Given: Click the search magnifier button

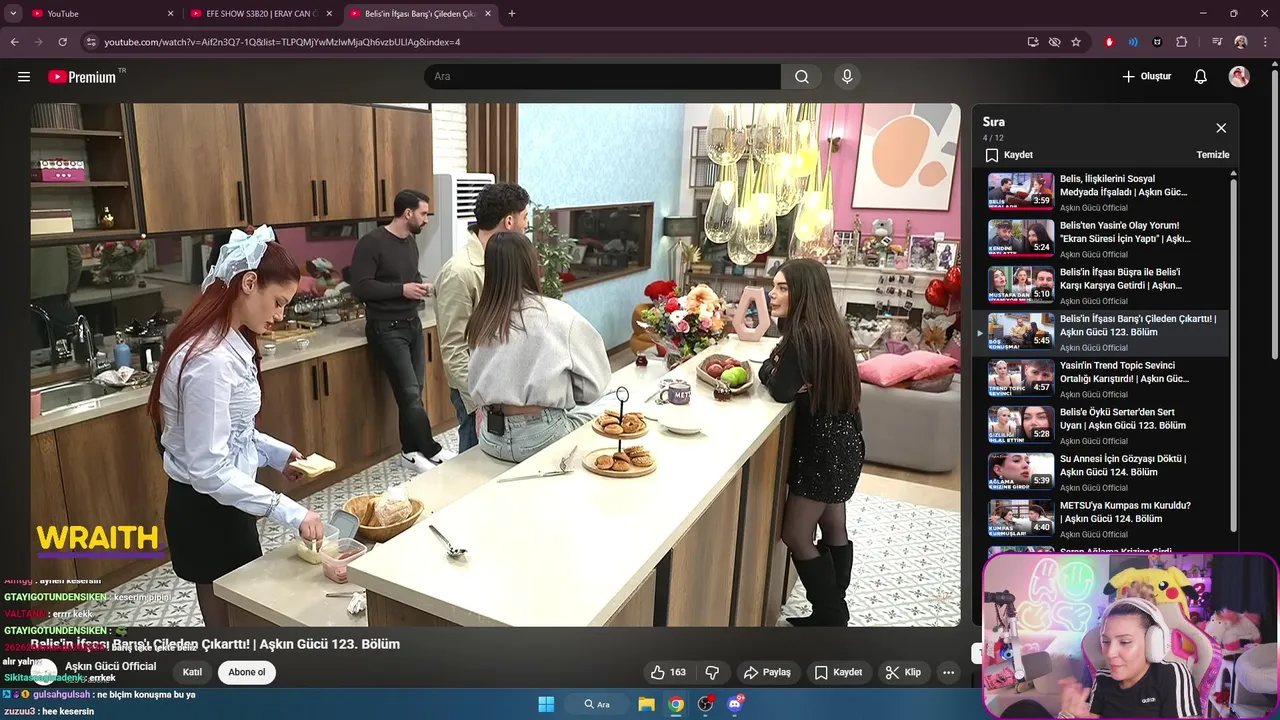Looking at the screenshot, I should [802, 77].
